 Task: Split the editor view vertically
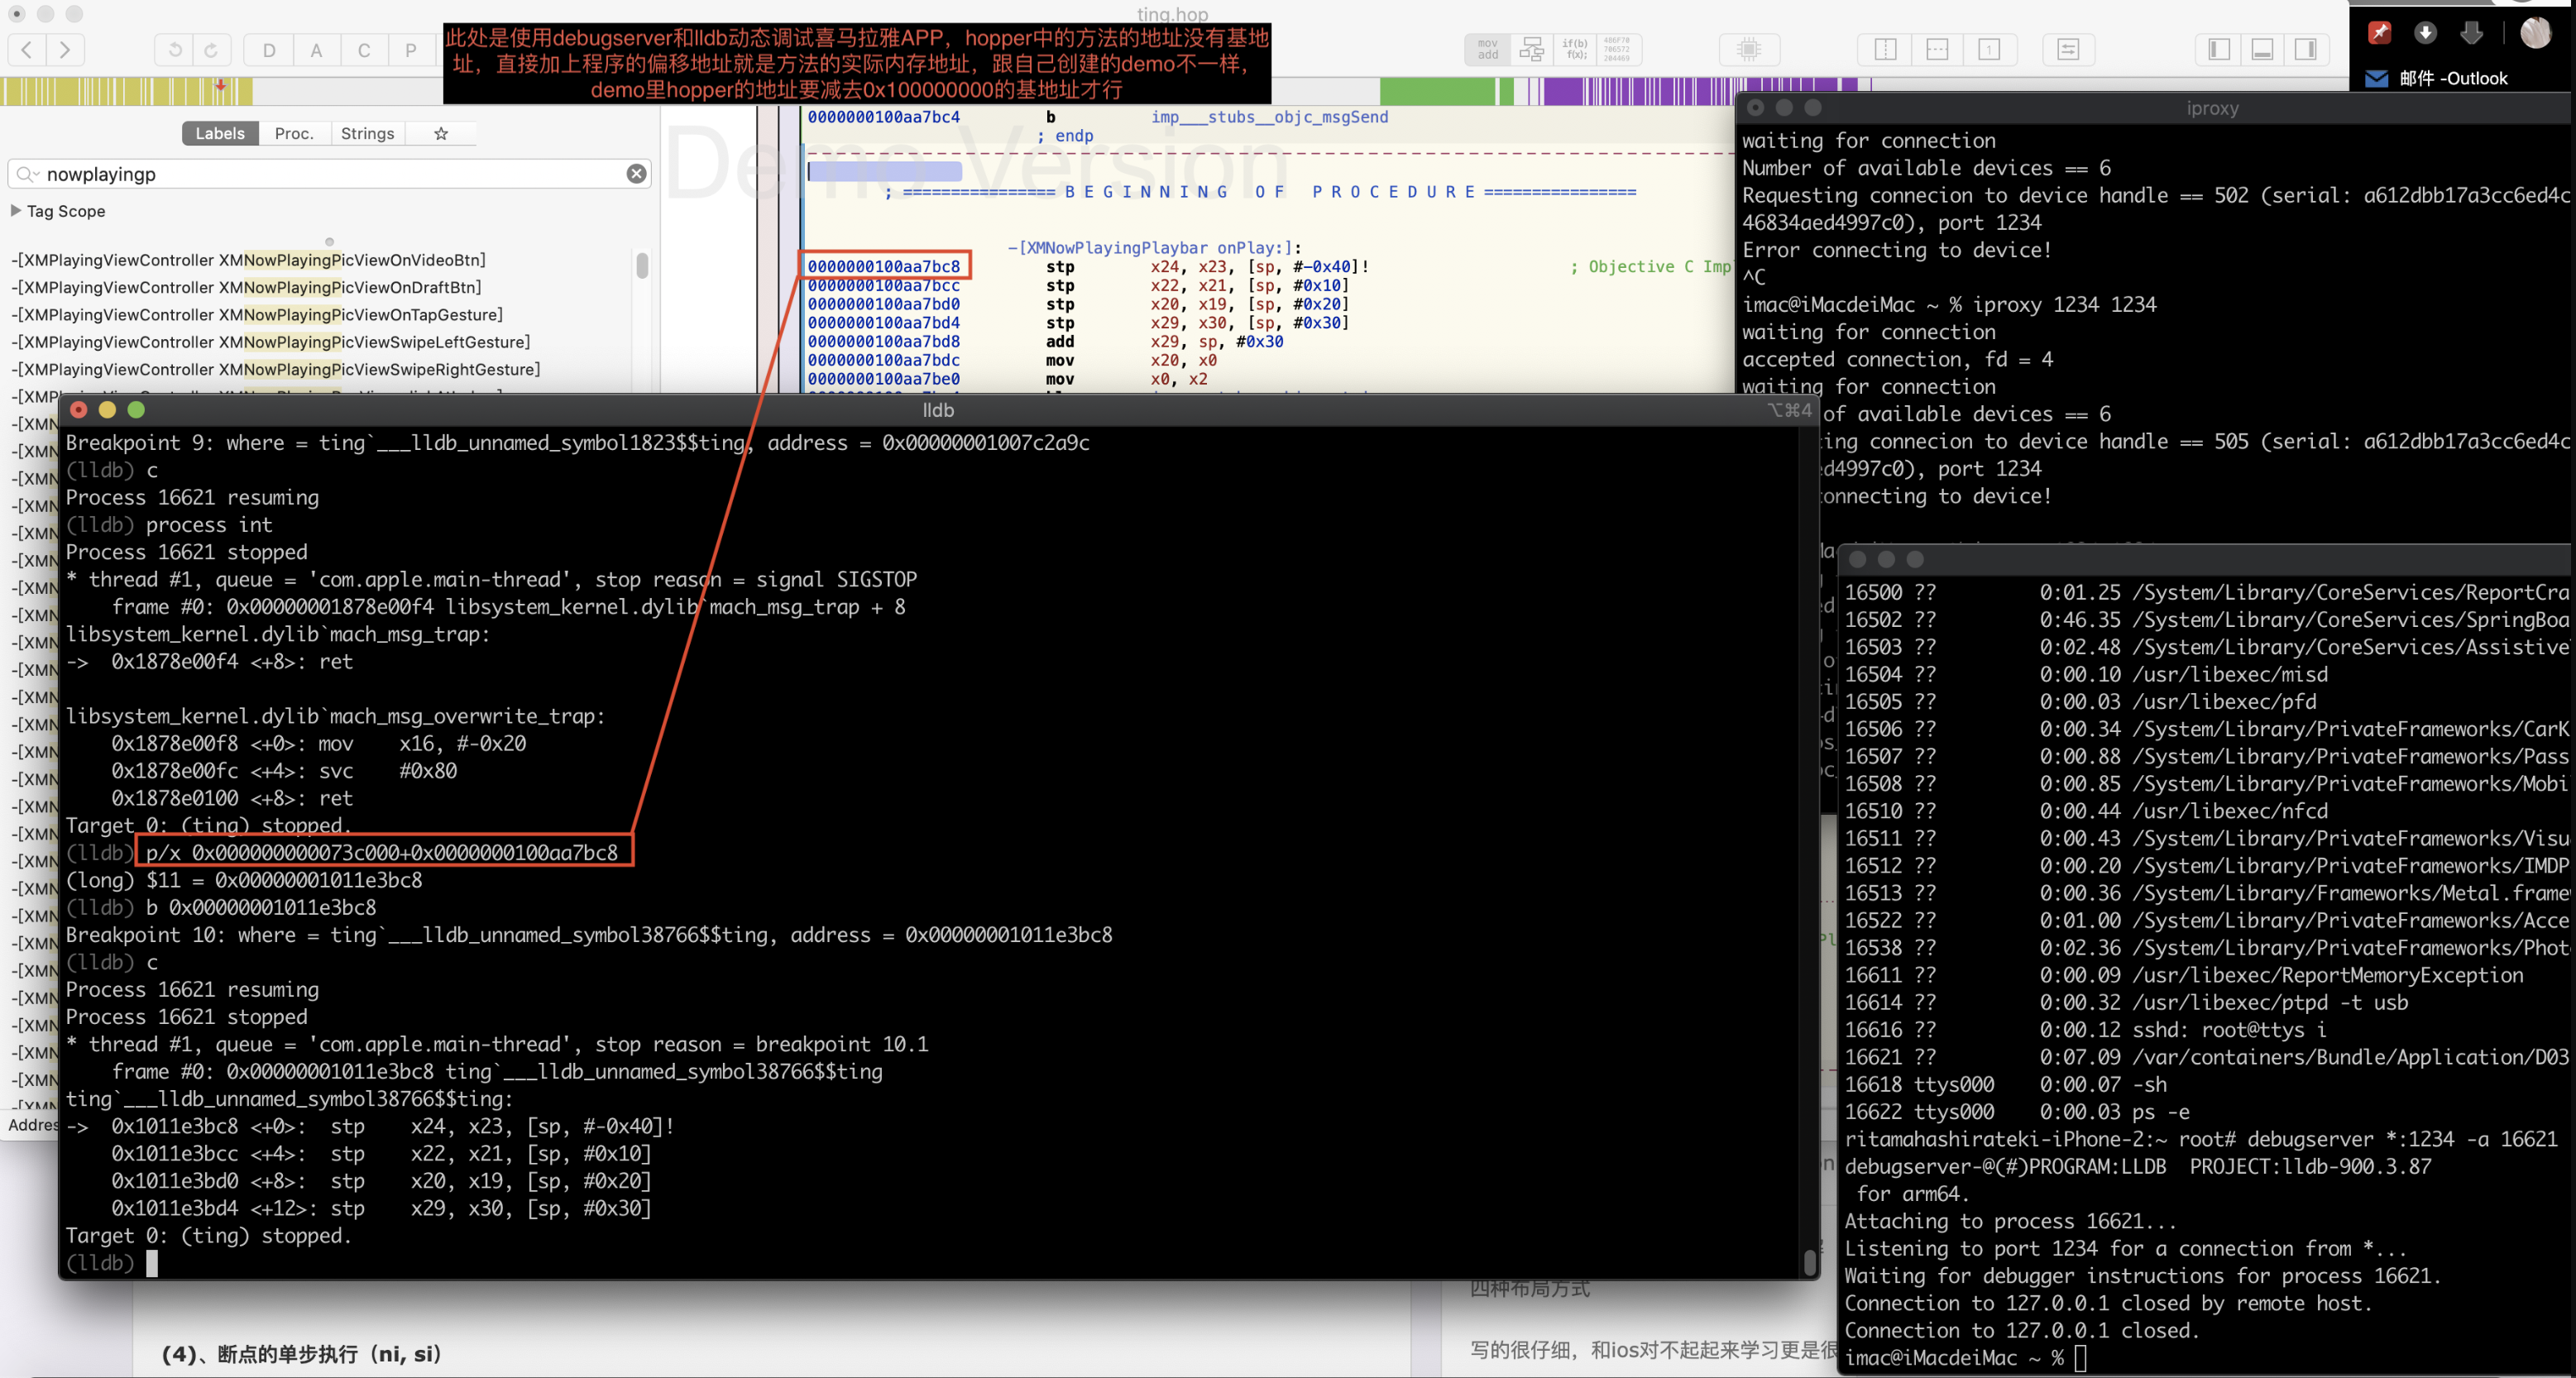1885,49
